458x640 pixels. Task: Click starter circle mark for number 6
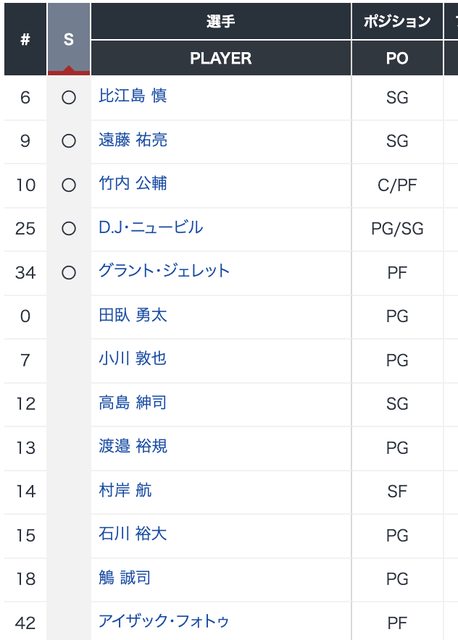pyautogui.click(x=69, y=98)
